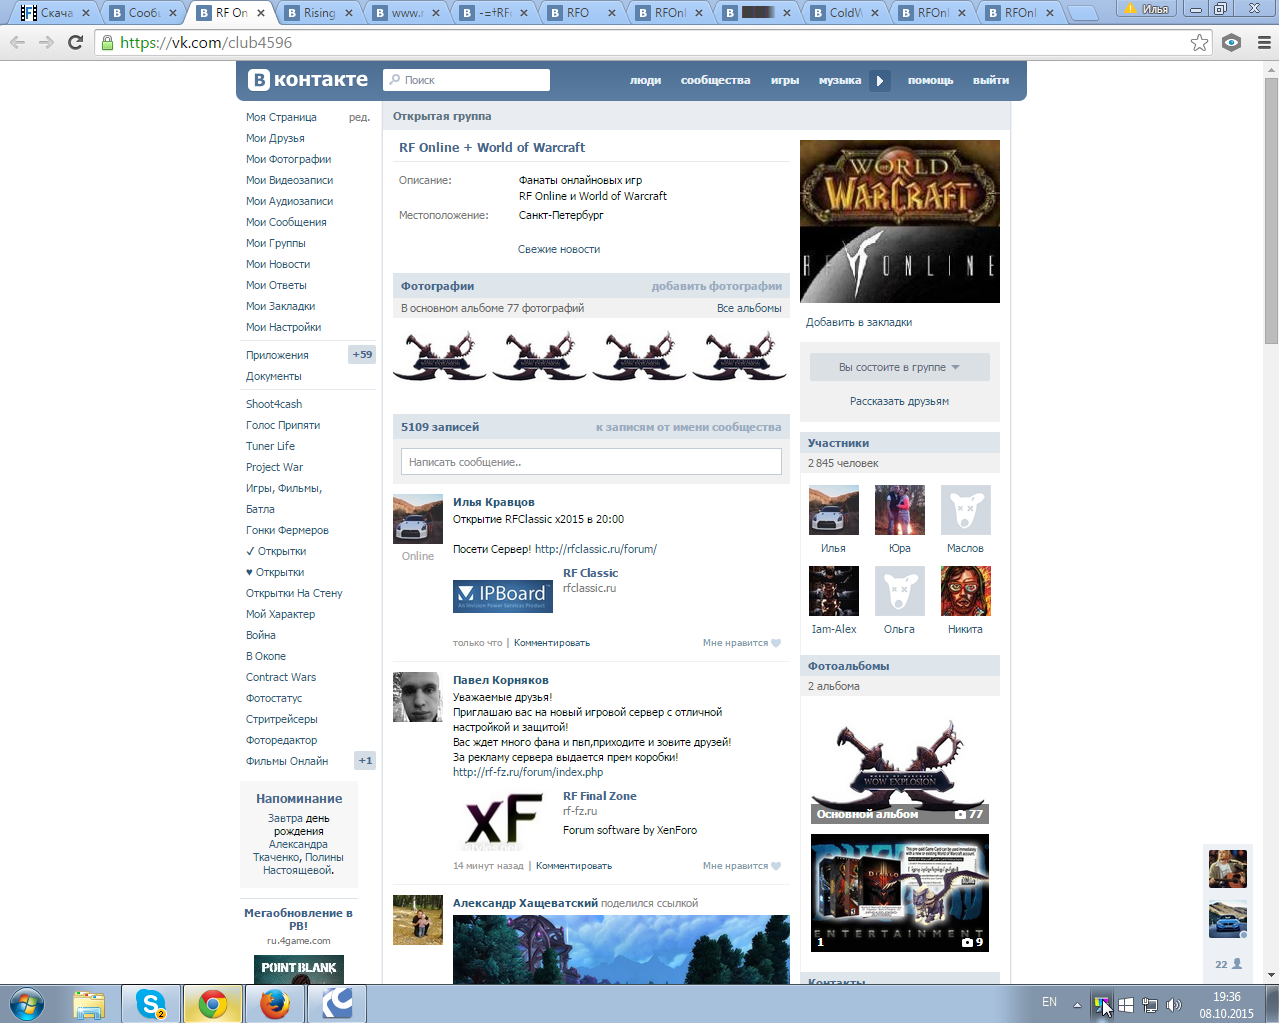Open Маслов member avatar
1279x1023 pixels.
pyautogui.click(x=966, y=510)
